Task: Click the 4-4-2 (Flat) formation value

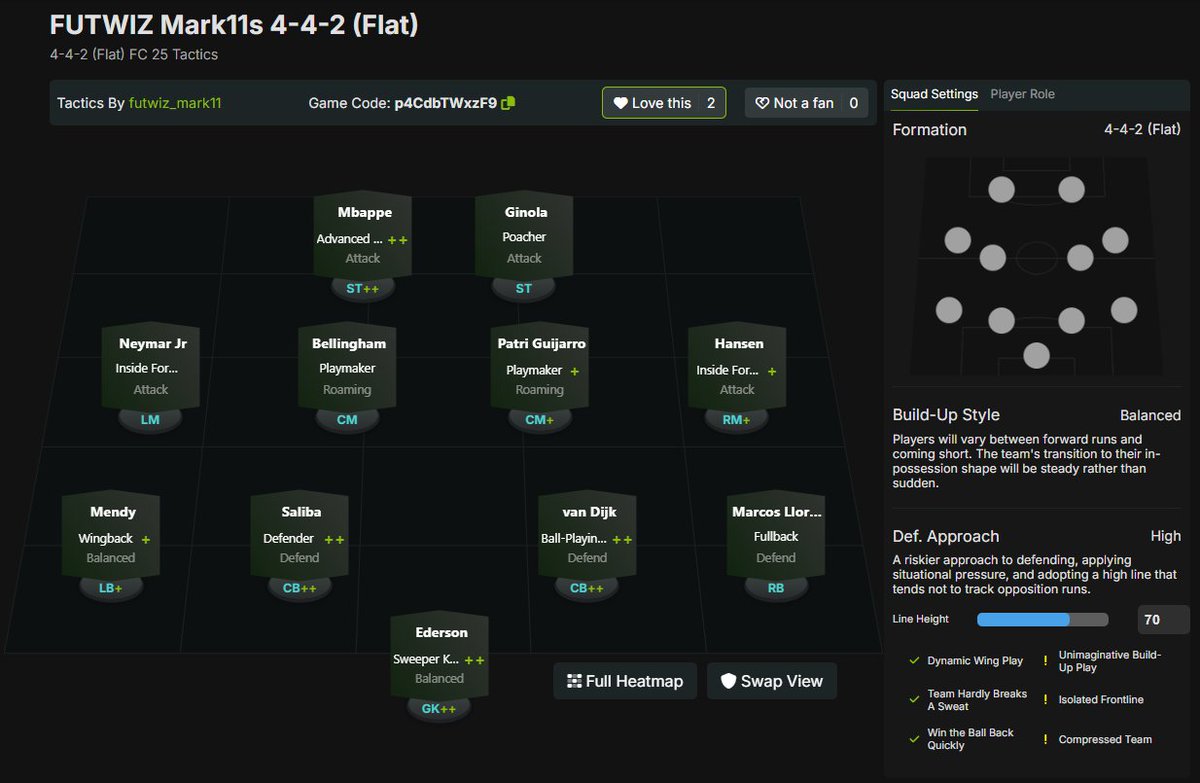Action: 1142,129
